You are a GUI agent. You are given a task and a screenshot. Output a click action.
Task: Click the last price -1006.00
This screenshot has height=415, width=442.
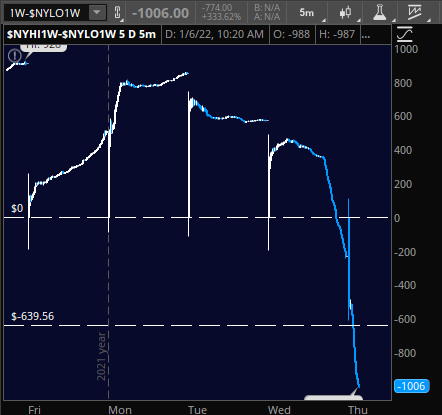[161, 13]
